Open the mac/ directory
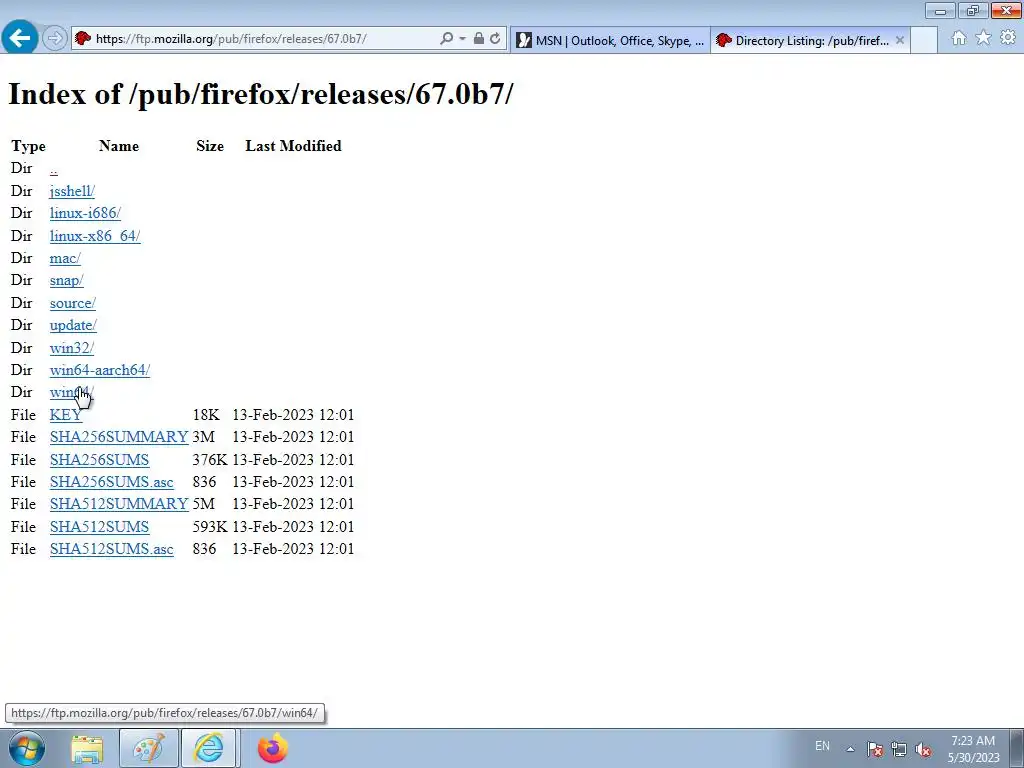This screenshot has height=768, width=1024. click(65, 258)
